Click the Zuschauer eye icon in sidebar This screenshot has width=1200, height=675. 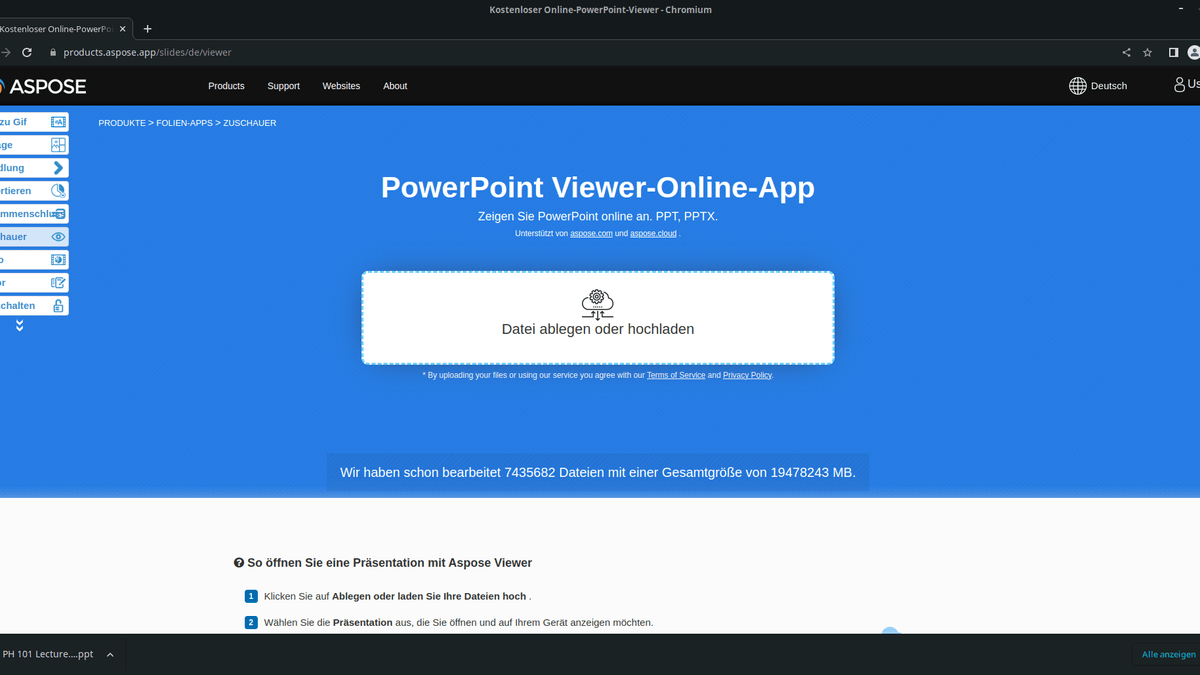(x=58, y=236)
